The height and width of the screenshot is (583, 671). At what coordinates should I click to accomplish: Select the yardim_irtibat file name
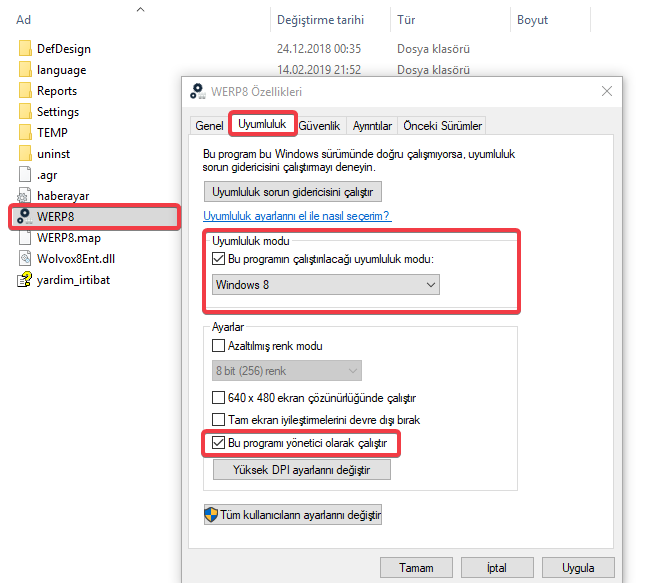73,280
